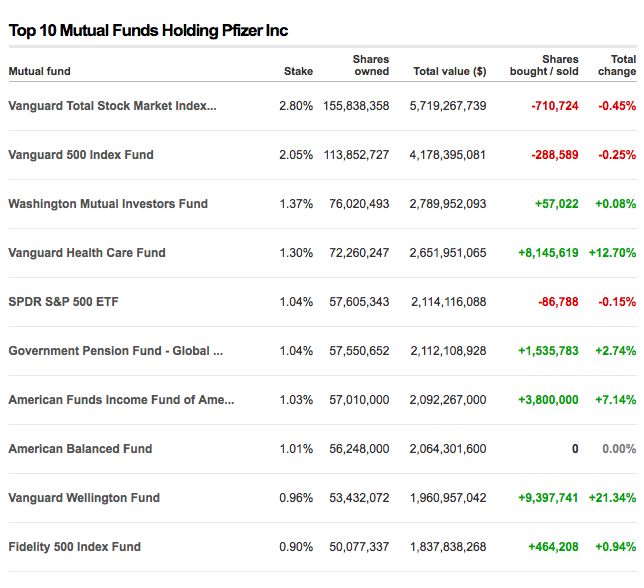The width and height of the screenshot is (644, 588).
Task: Select total change +12.70%
Action: [x=612, y=253]
